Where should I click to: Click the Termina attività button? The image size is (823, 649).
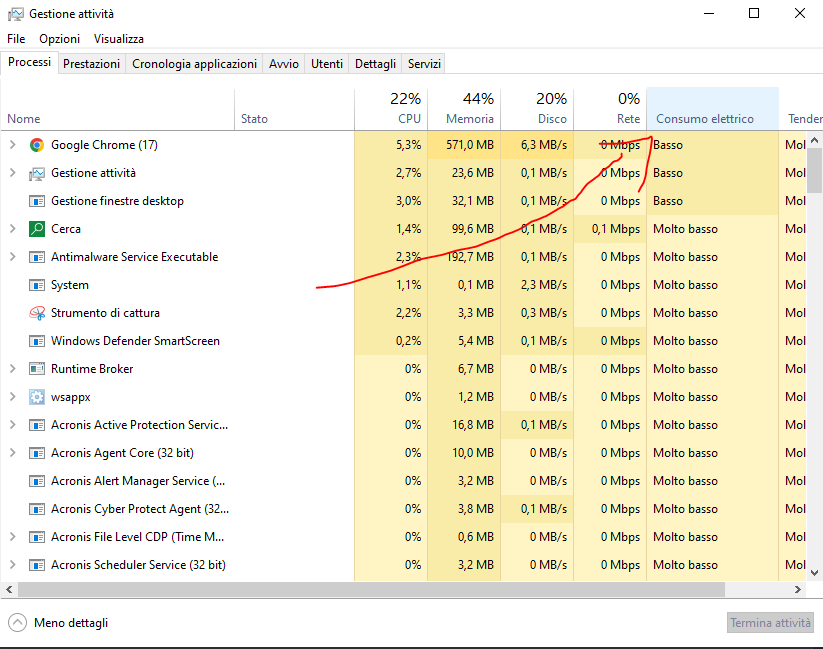click(x=770, y=623)
